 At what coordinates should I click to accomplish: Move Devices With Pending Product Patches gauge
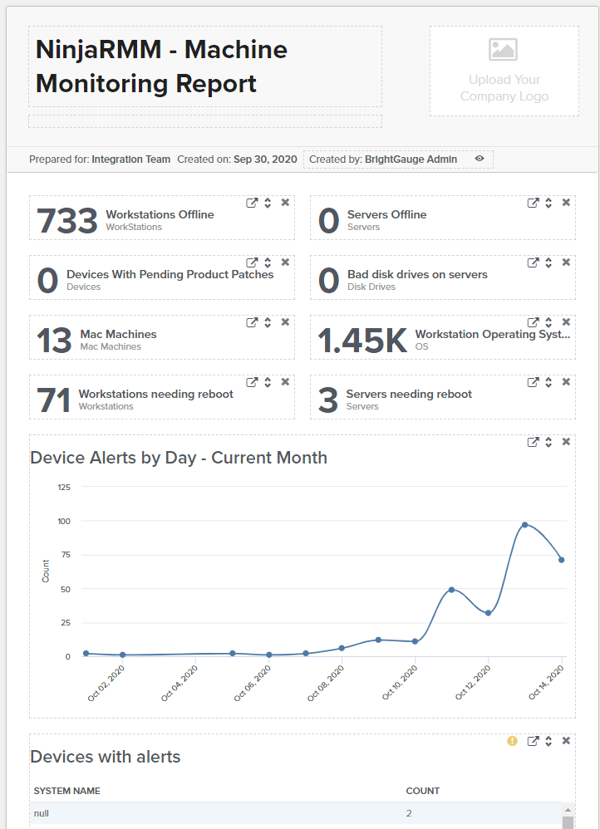[268, 262]
